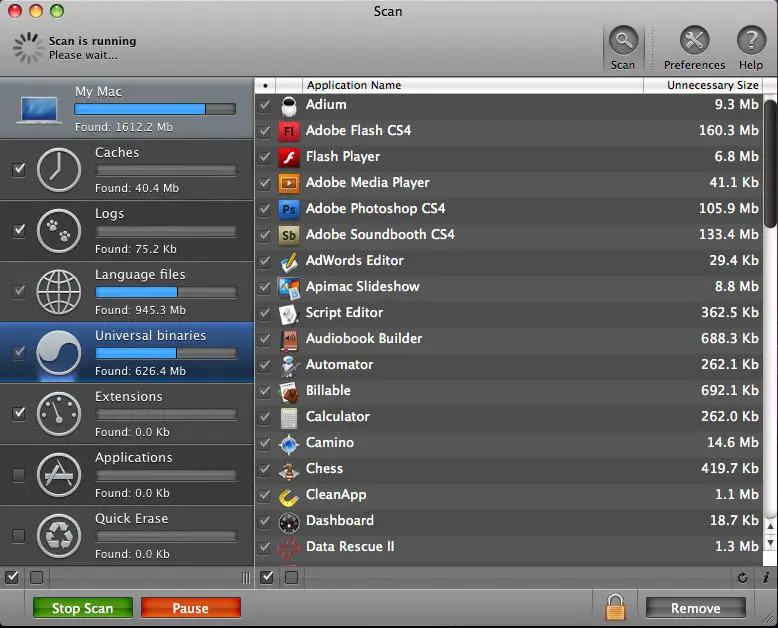
Task: Uncheck all applications below the list
Action: pyautogui.click(x=292, y=577)
